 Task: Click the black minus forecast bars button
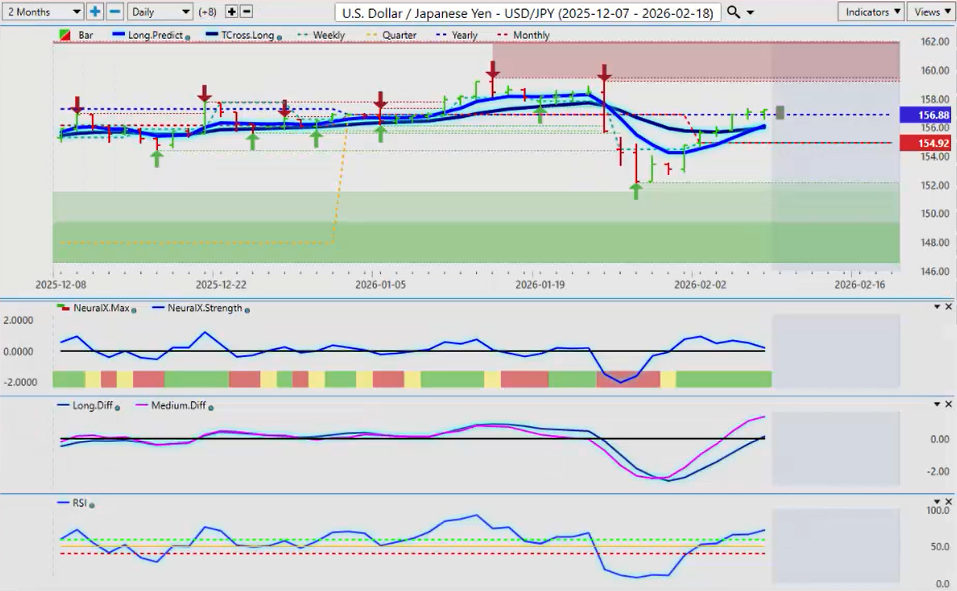(247, 11)
